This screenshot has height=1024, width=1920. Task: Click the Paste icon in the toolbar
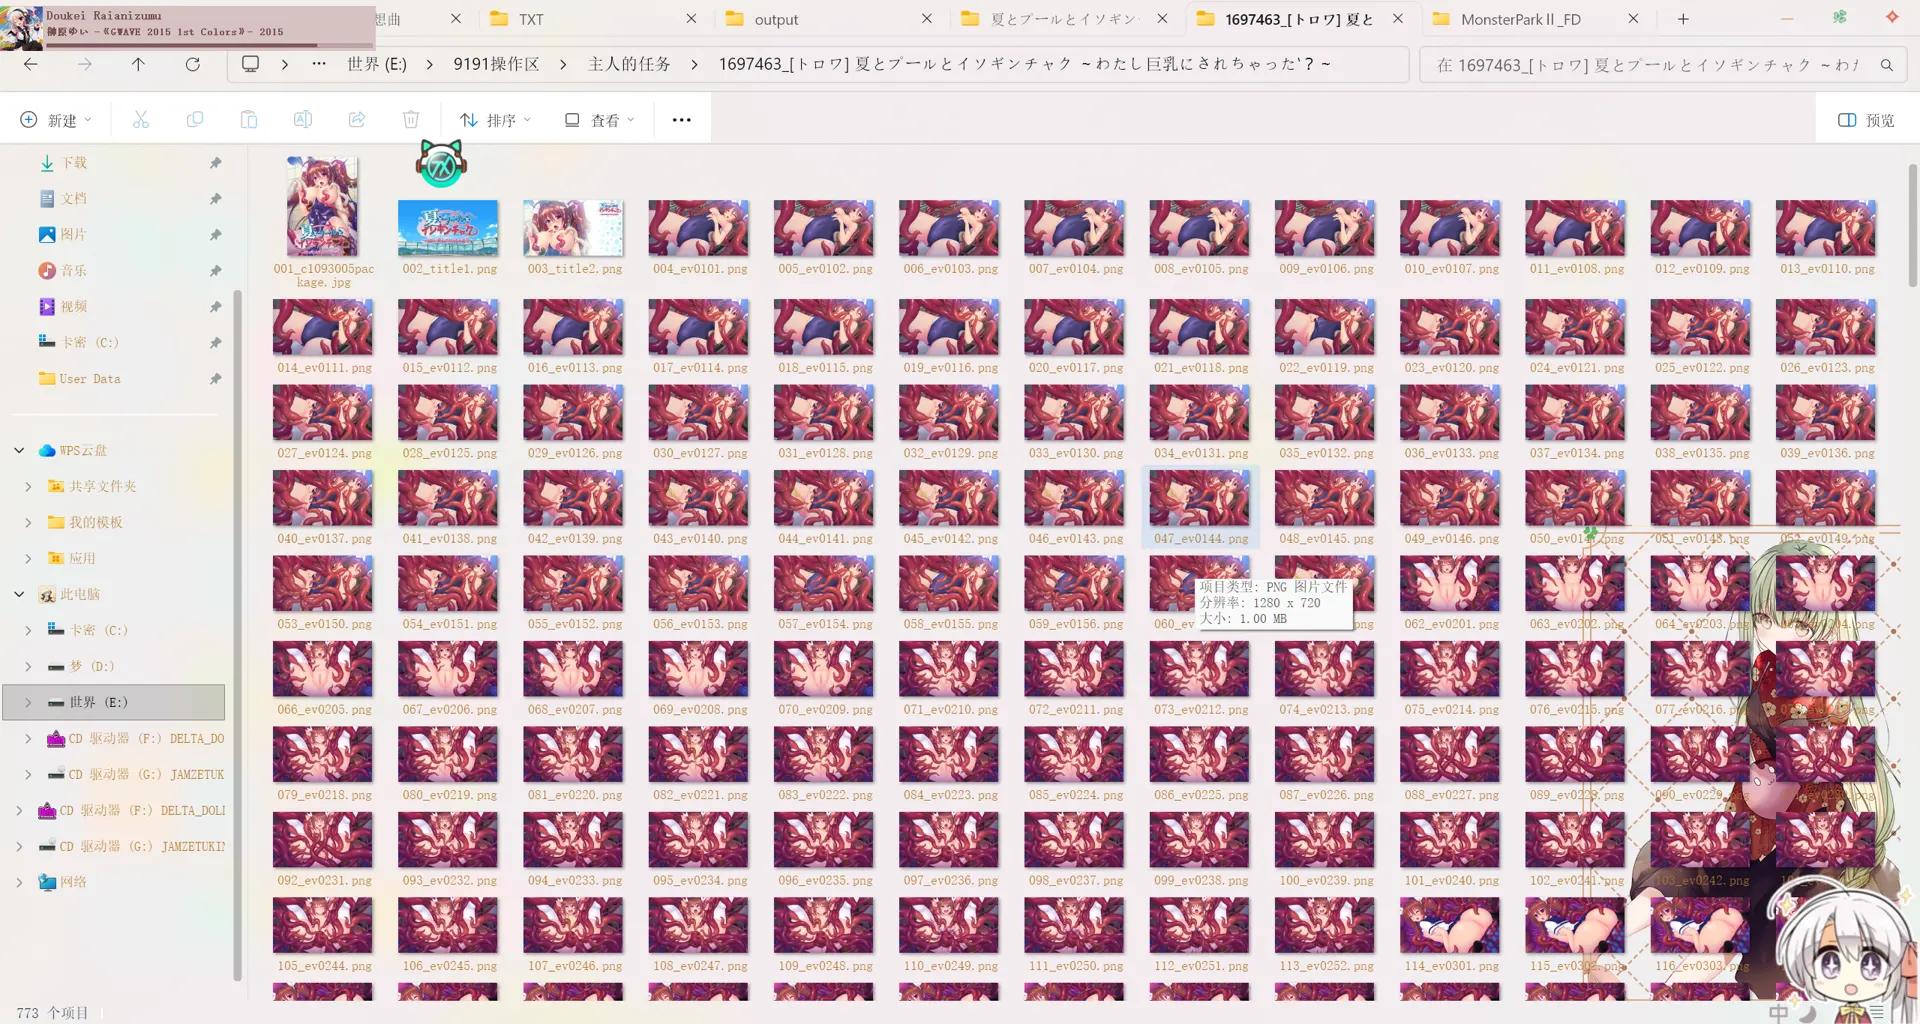(249, 120)
